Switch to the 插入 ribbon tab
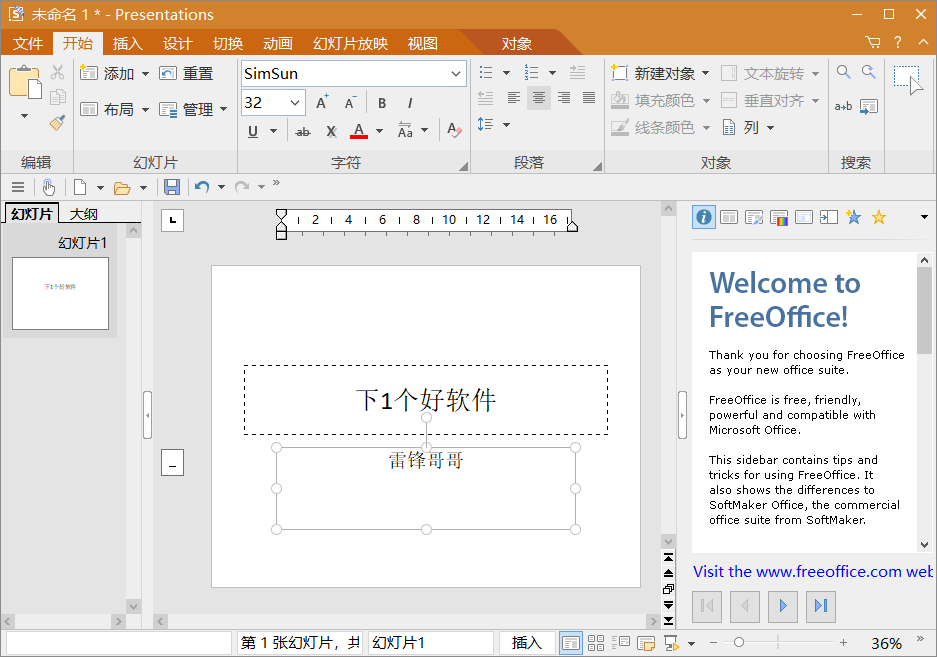937x657 pixels. tap(127, 43)
